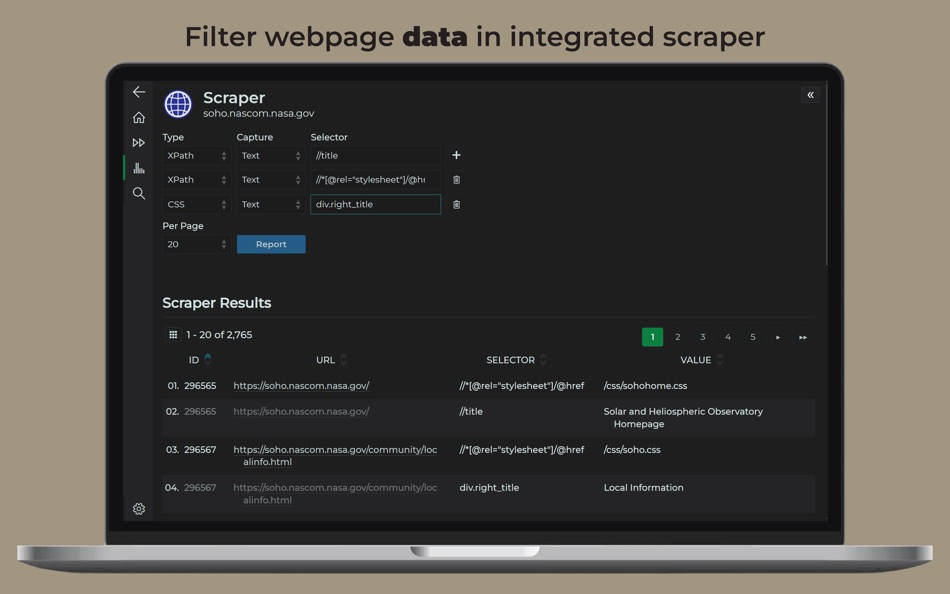Open the search tool in the sidebar
The width and height of the screenshot is (950, 594).
click(x=139, y=193)
